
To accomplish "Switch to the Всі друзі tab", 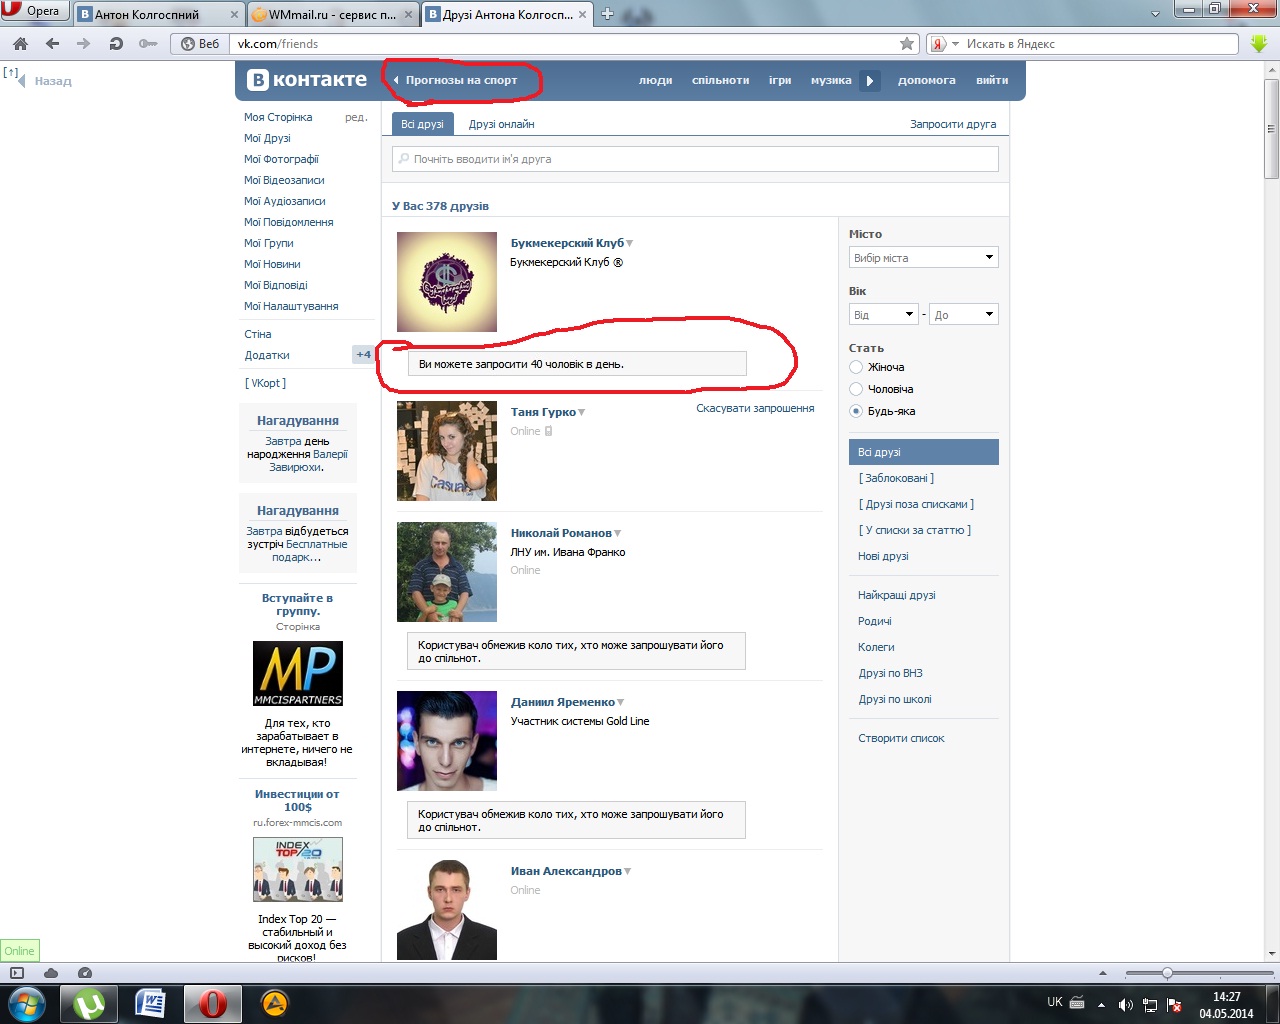I will click(x=422, y=124).
